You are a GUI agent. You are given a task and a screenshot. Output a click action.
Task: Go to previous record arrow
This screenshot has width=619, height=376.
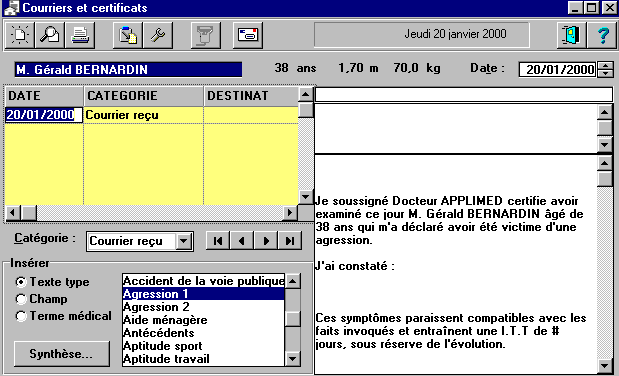(242, 241)
